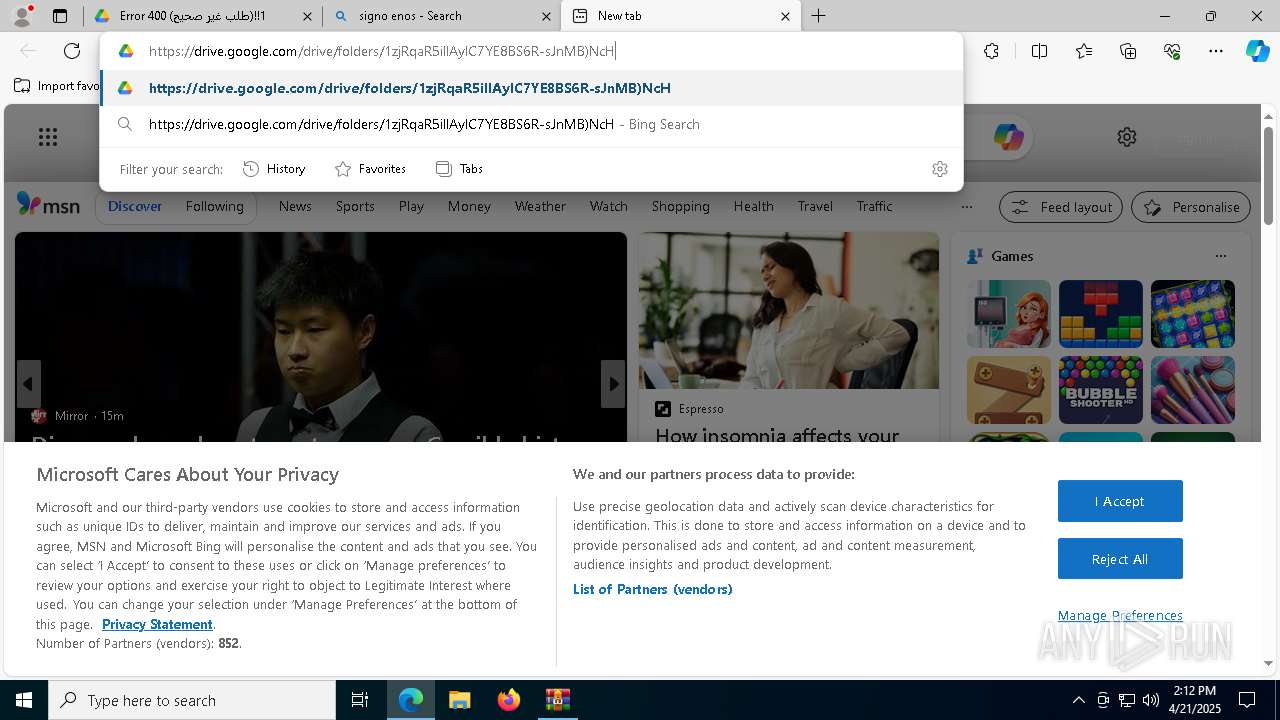Click Reject All privacy button
The height and width of the screenshot is (720, 1280).
click(1120, 559)
